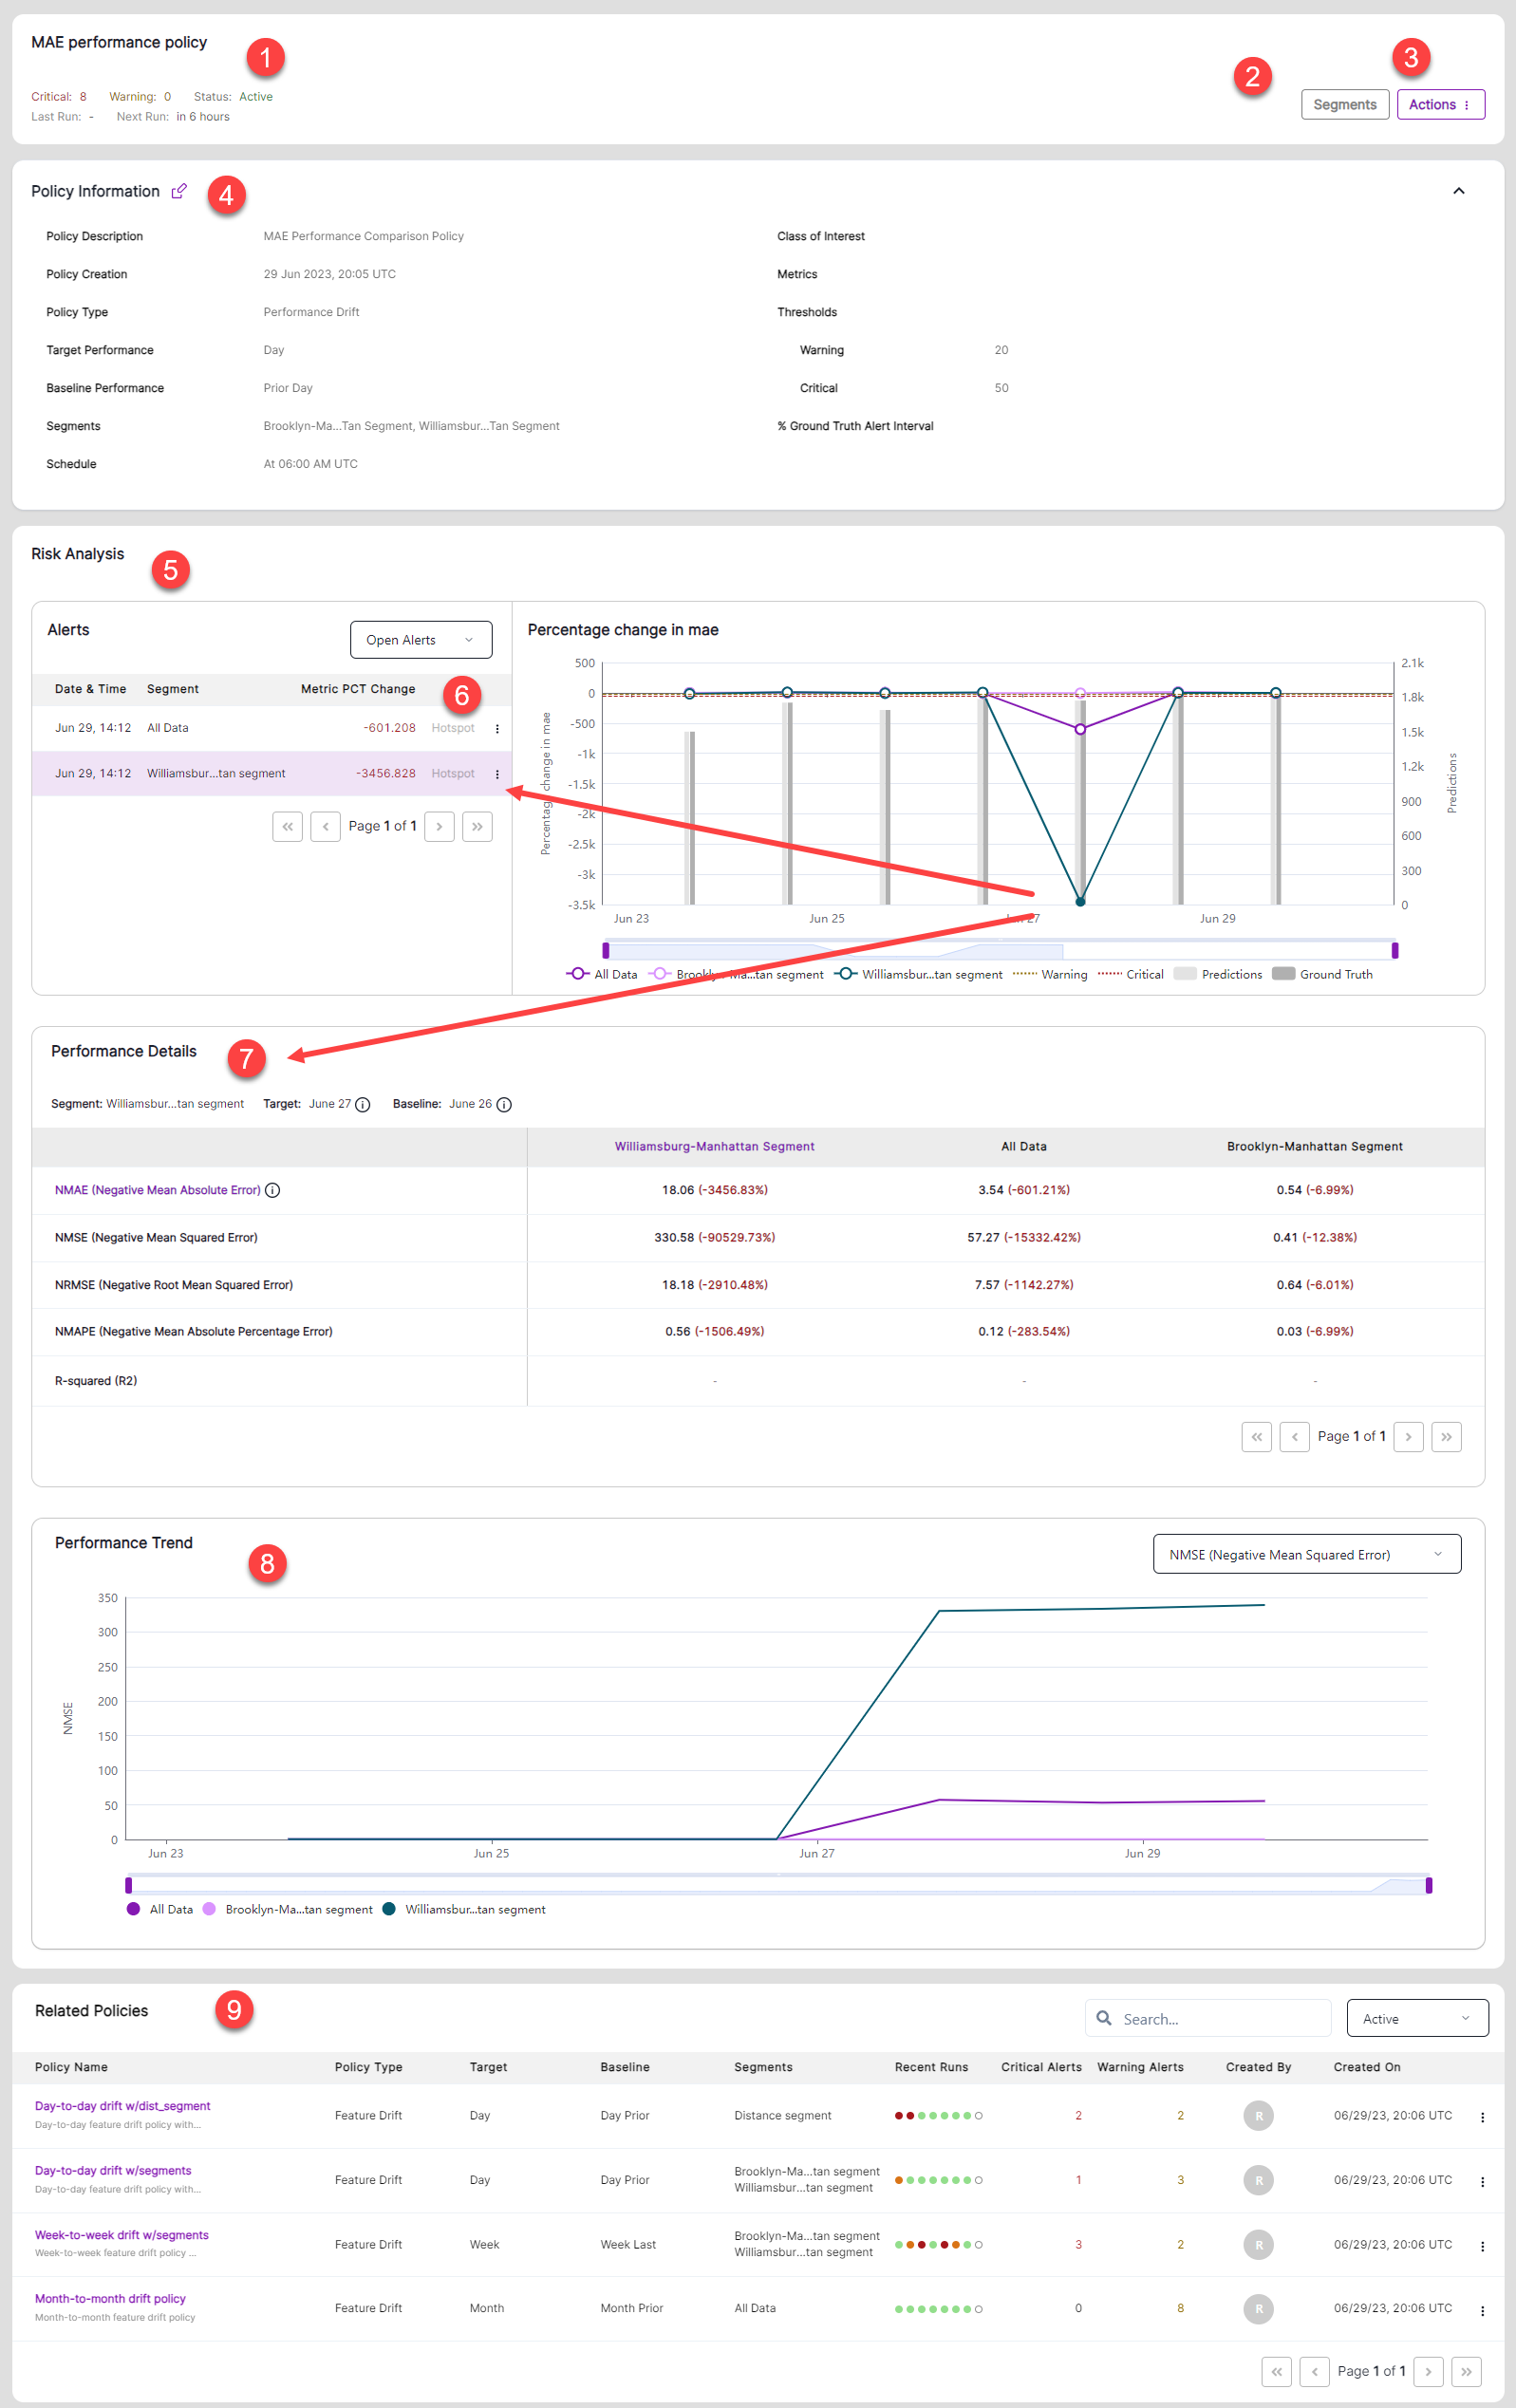
Task: Click NMAE (Negative Mean Absolute Error) link
Action: pos(157,1190)
